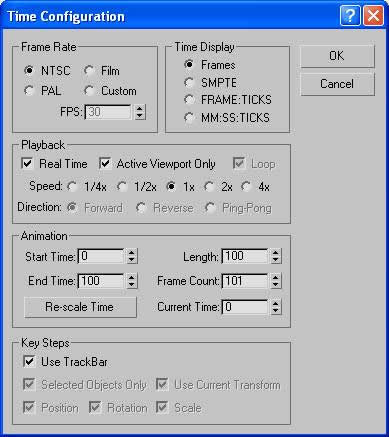
Task: Click the Start Time spinner arrows
Action: 132,256
